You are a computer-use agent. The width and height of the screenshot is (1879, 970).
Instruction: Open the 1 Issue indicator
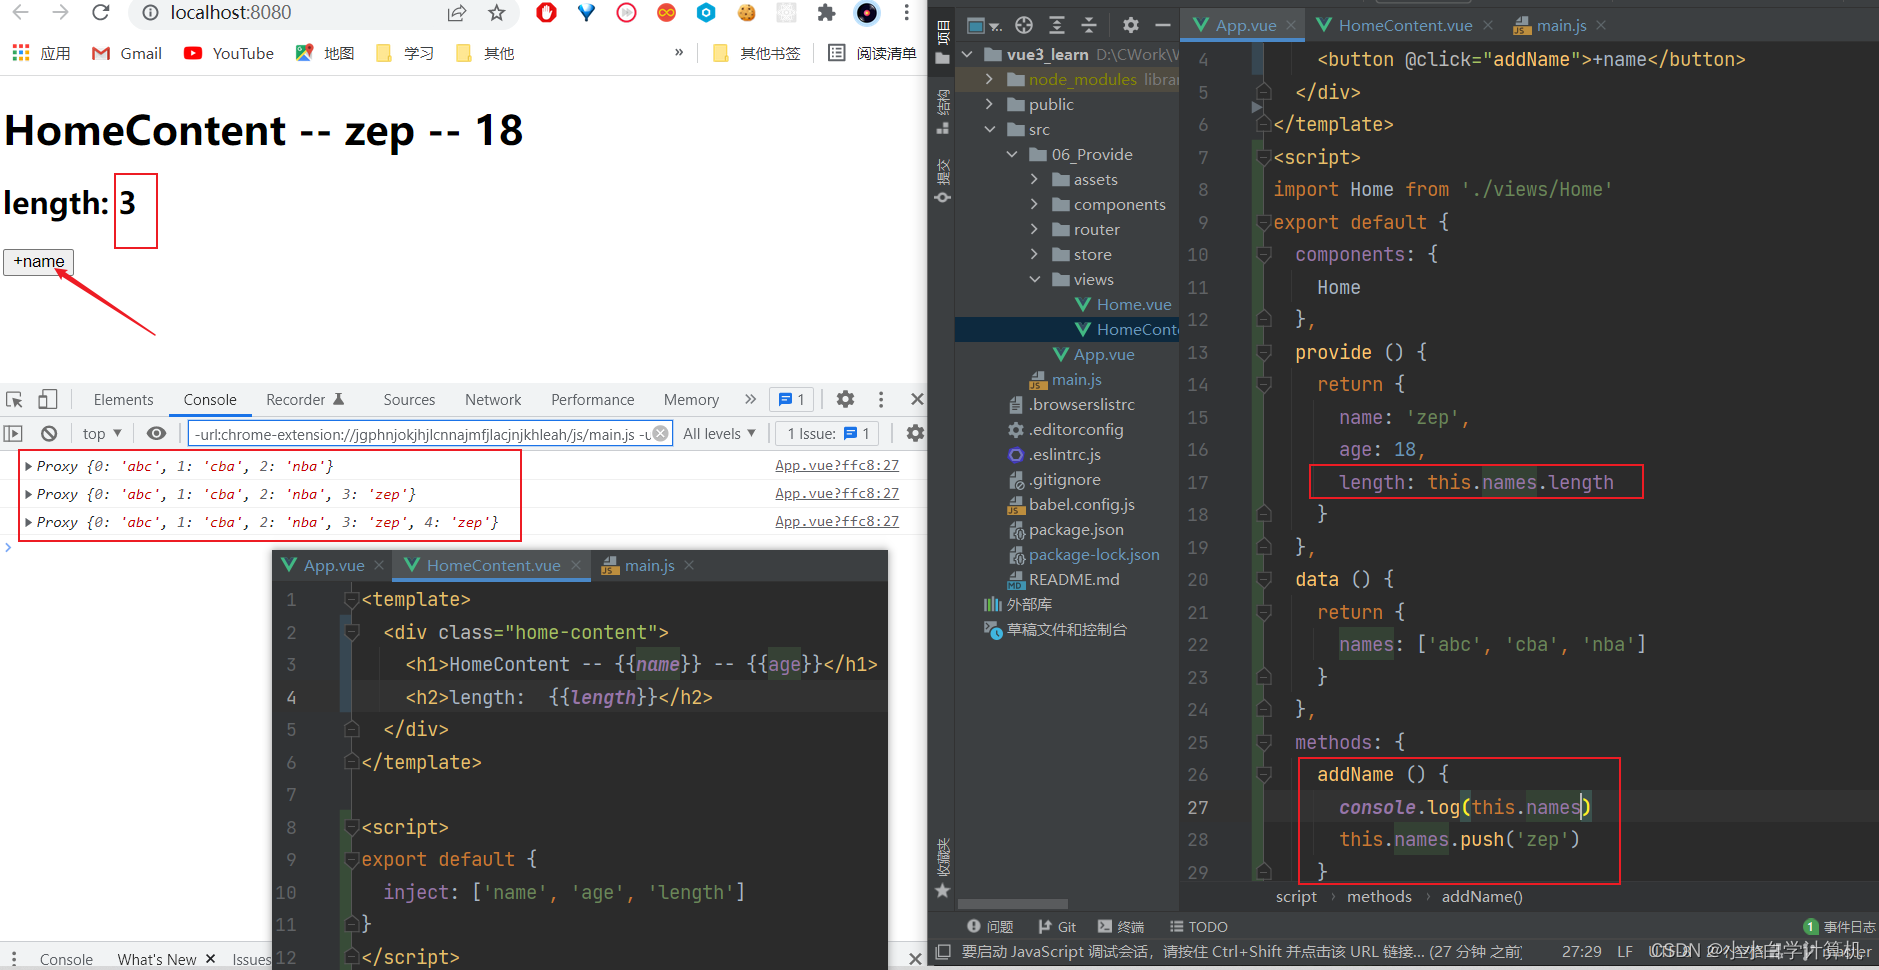click(x=828, y=433)
